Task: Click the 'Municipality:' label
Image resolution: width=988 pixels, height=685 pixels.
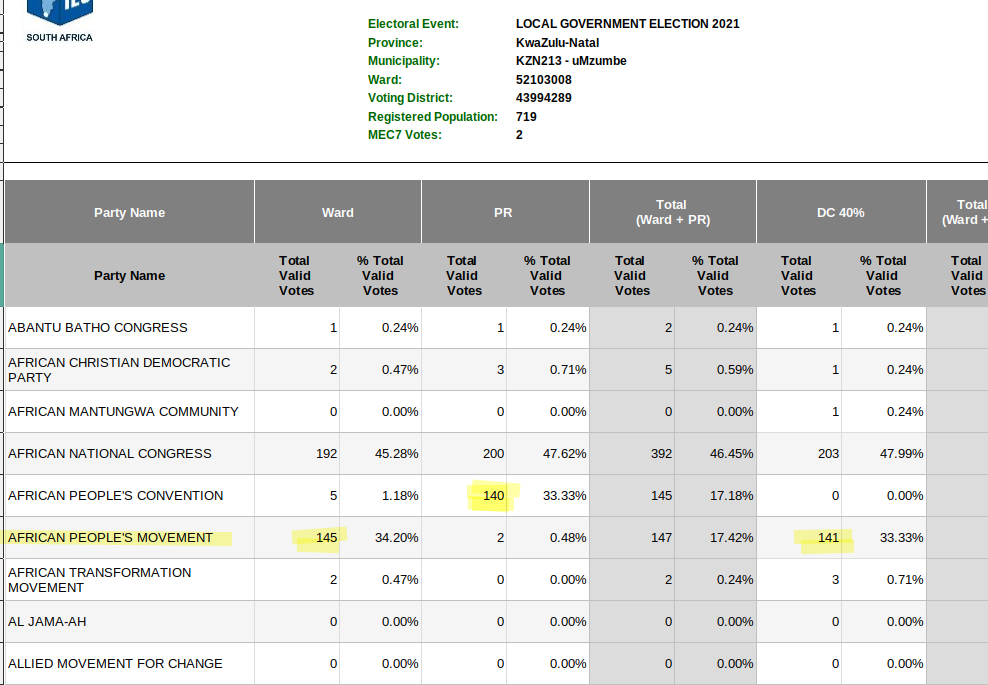Action: [x=404, y=61]
